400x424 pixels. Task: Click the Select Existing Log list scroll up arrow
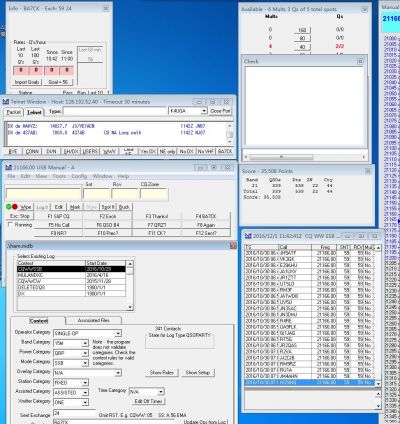130,264
